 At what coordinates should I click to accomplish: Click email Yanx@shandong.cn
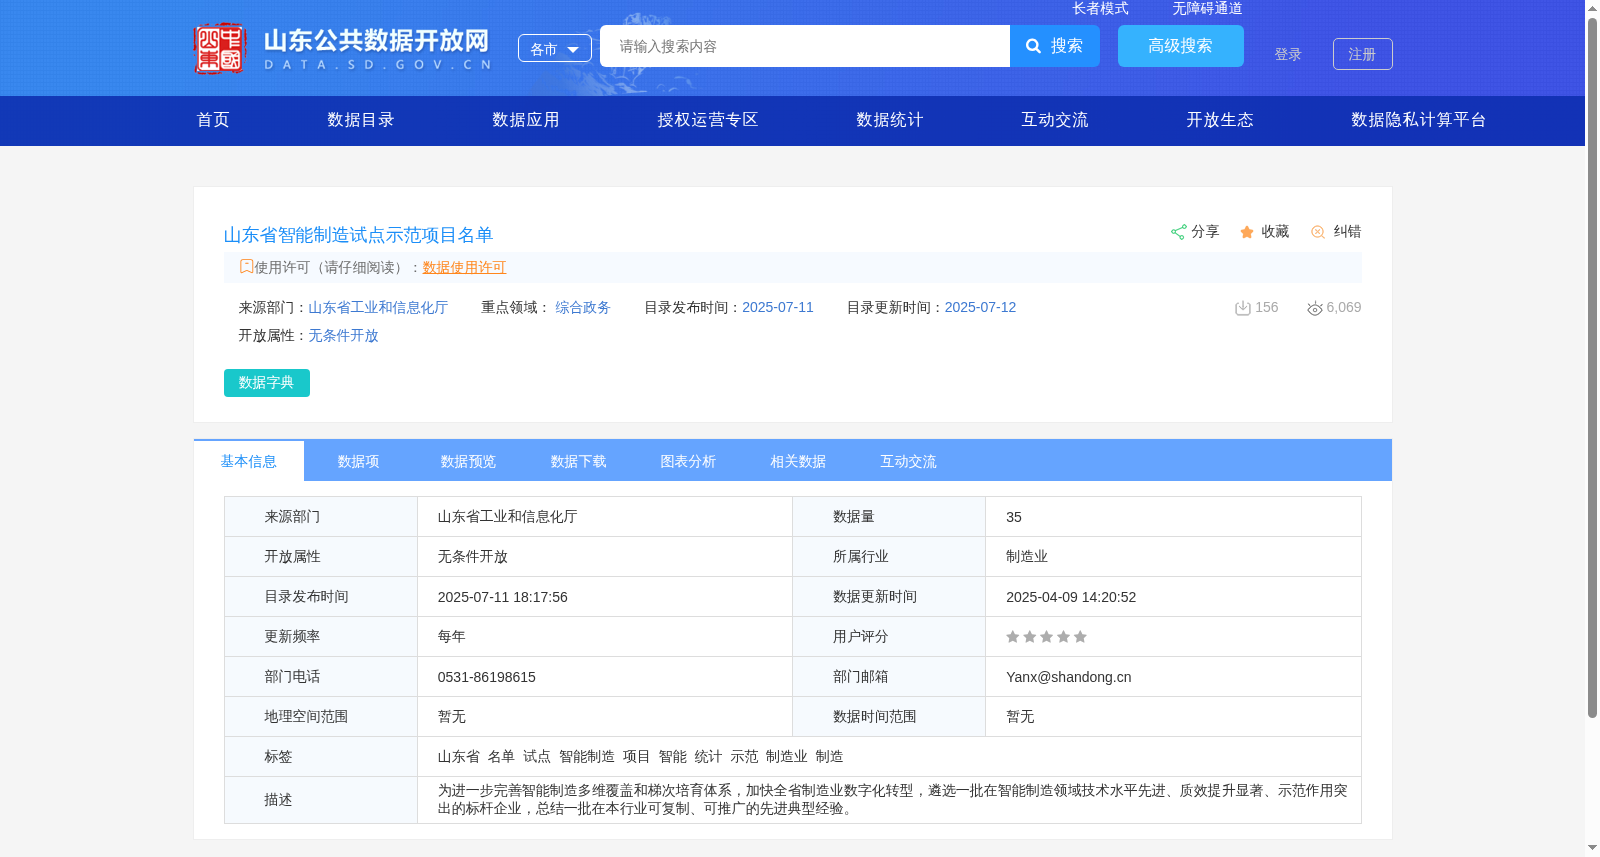[x=1069, y=677]
